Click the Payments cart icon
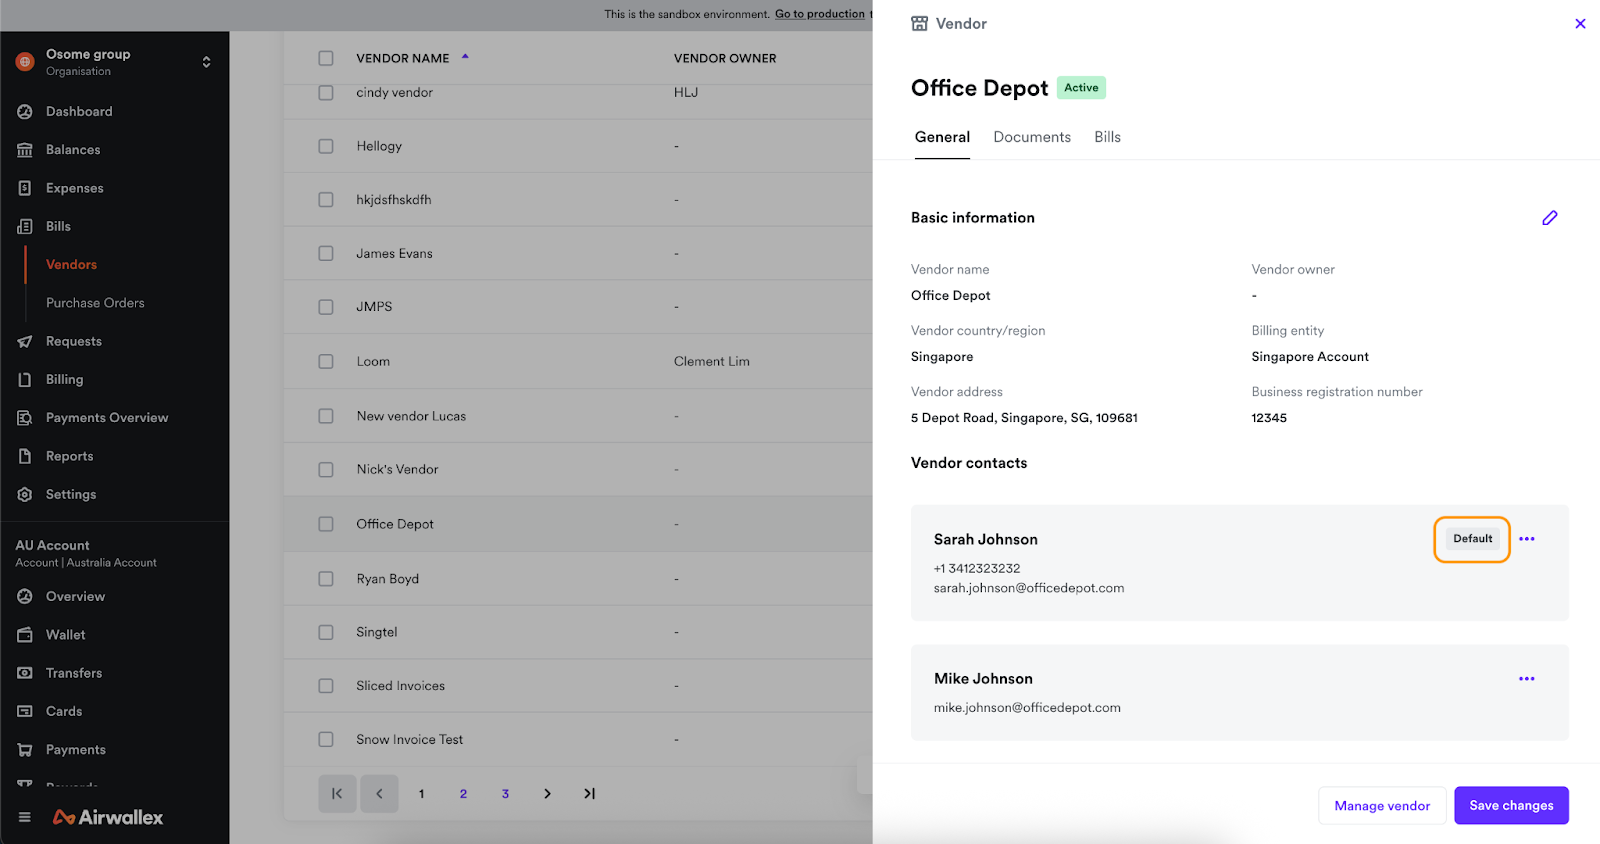1600x844 pixels. pos(25,750)
